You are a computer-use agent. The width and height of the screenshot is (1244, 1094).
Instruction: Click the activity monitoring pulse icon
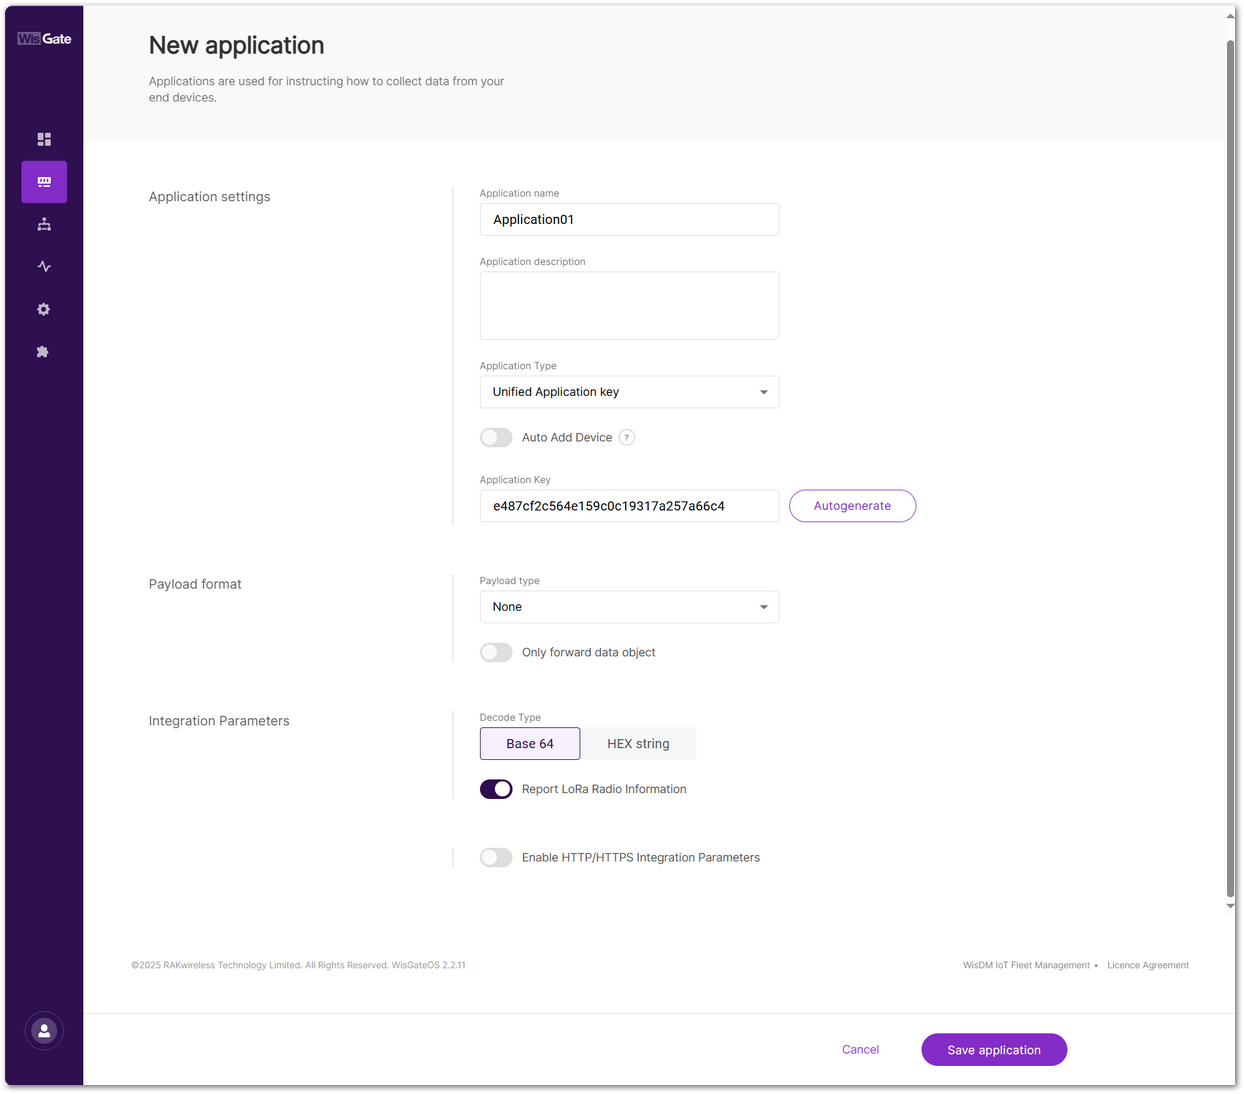click(43, 266)
